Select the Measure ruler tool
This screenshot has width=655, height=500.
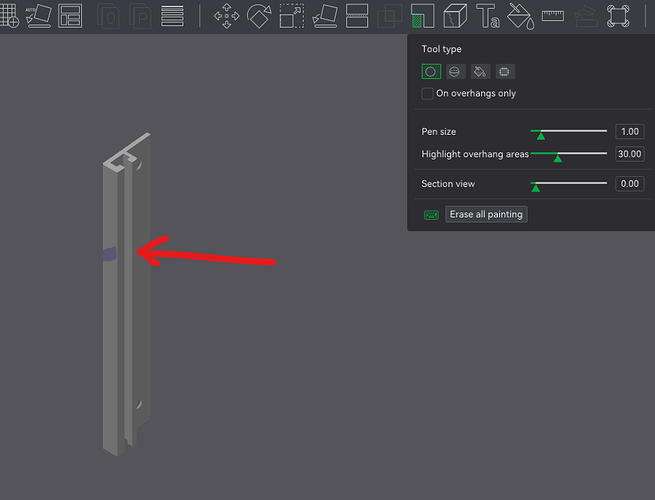click(553, 16)
